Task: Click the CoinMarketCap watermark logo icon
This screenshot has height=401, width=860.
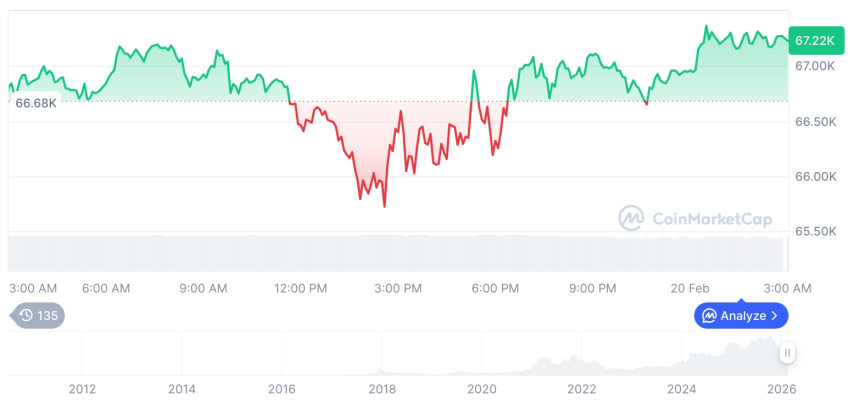Action: click(x=631, y=218)
